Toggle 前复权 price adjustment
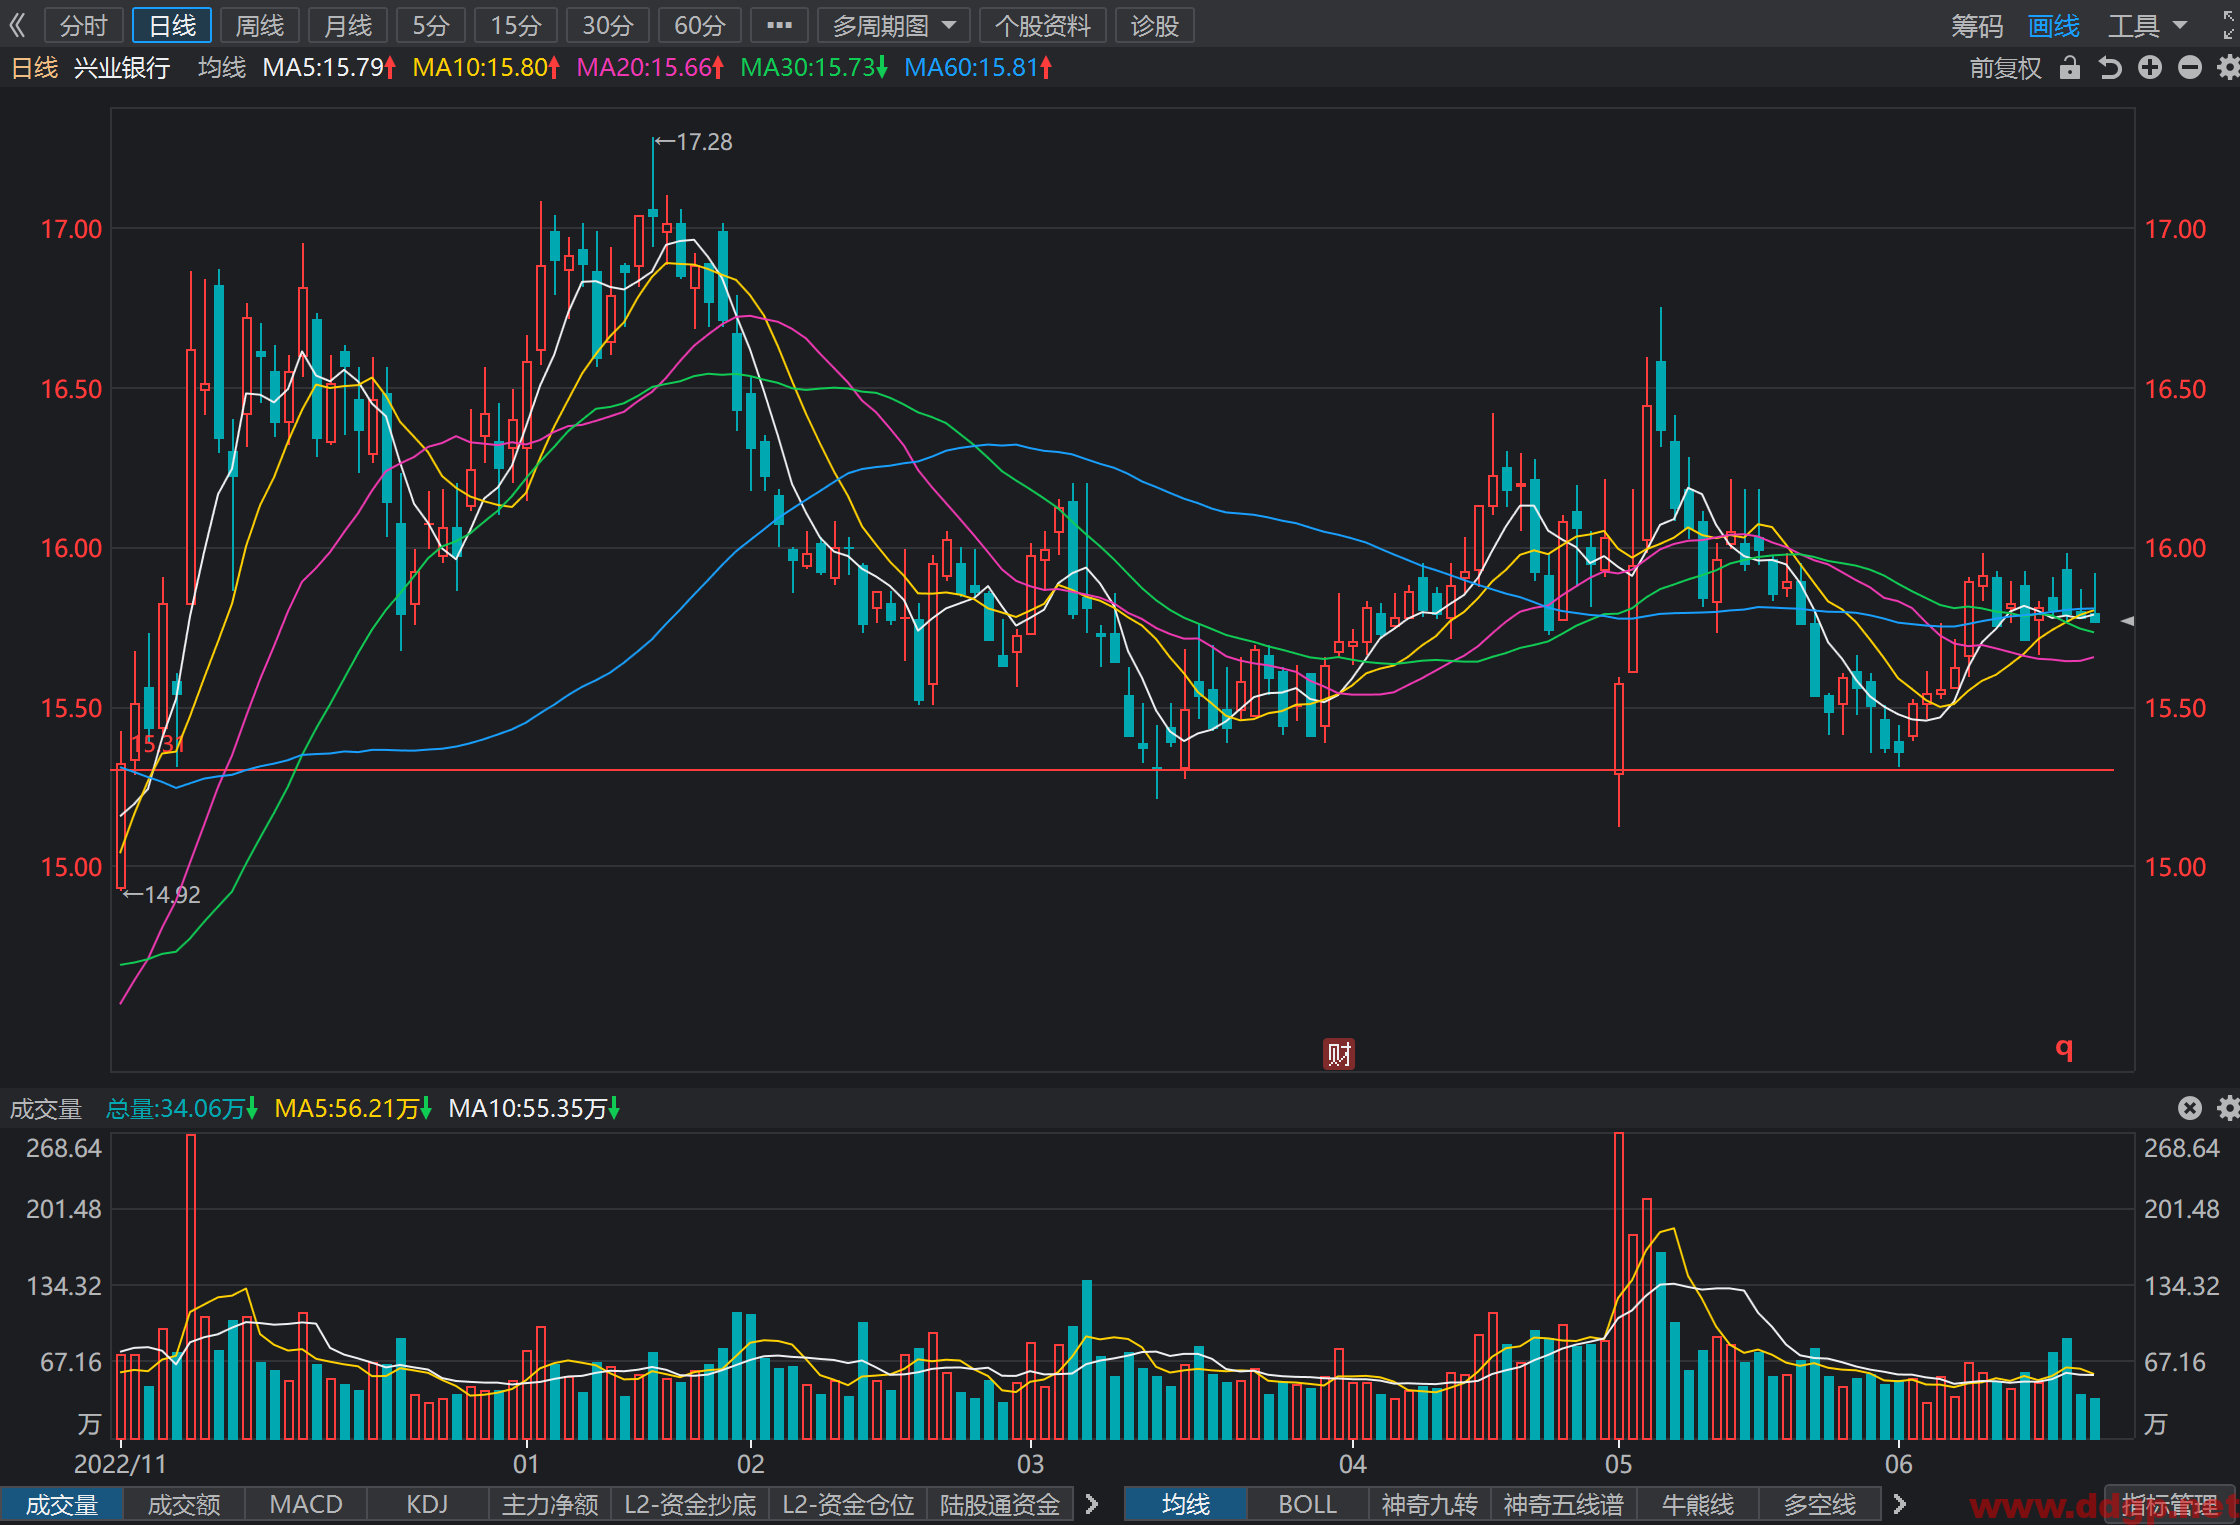The image size is (2240, 1525). click(x=2005, y=68)
